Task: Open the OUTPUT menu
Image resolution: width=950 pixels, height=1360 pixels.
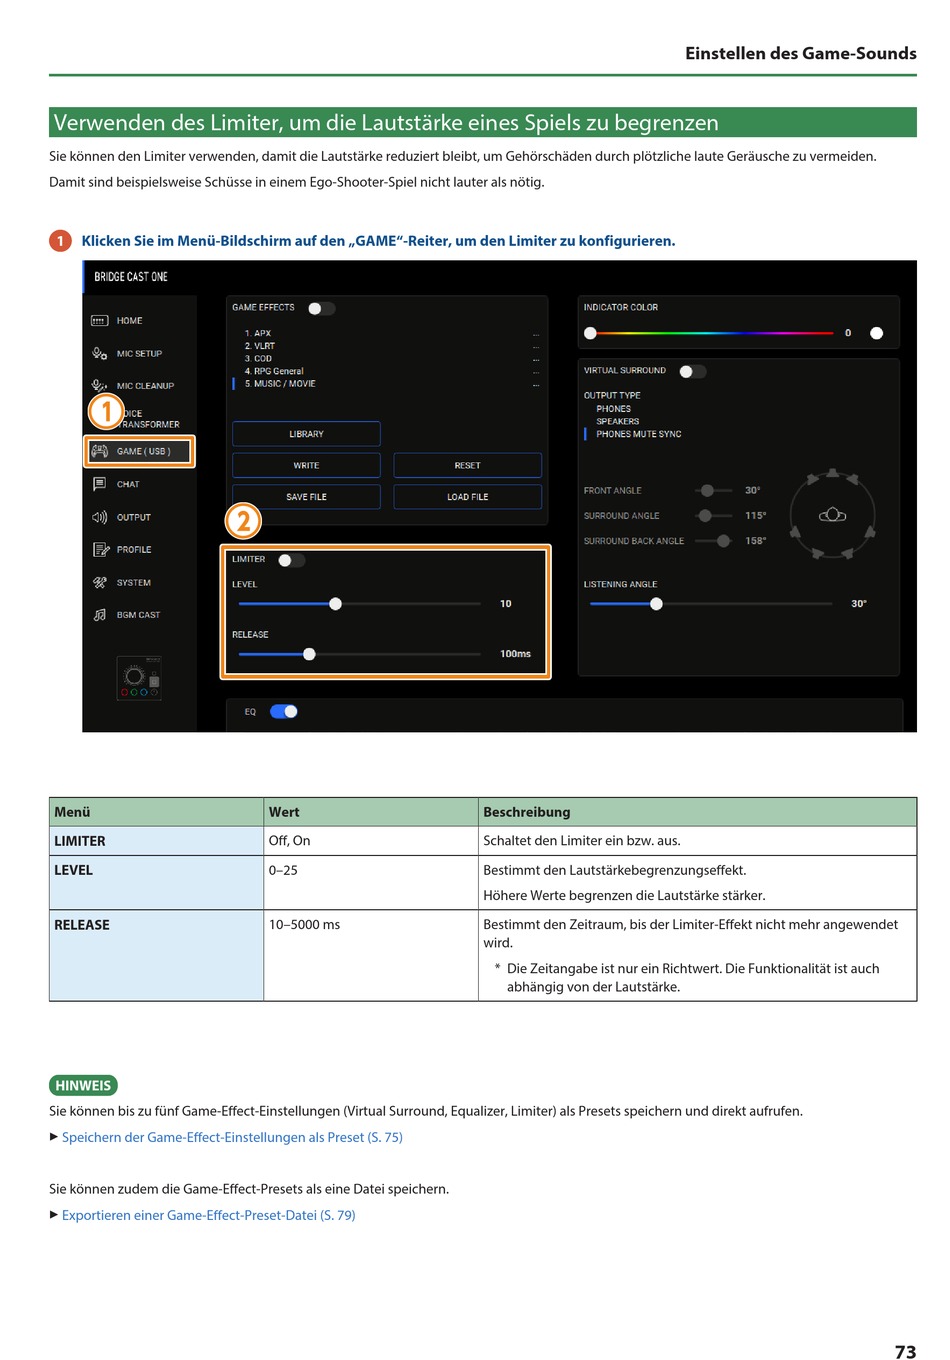Action: pos(133,517)
